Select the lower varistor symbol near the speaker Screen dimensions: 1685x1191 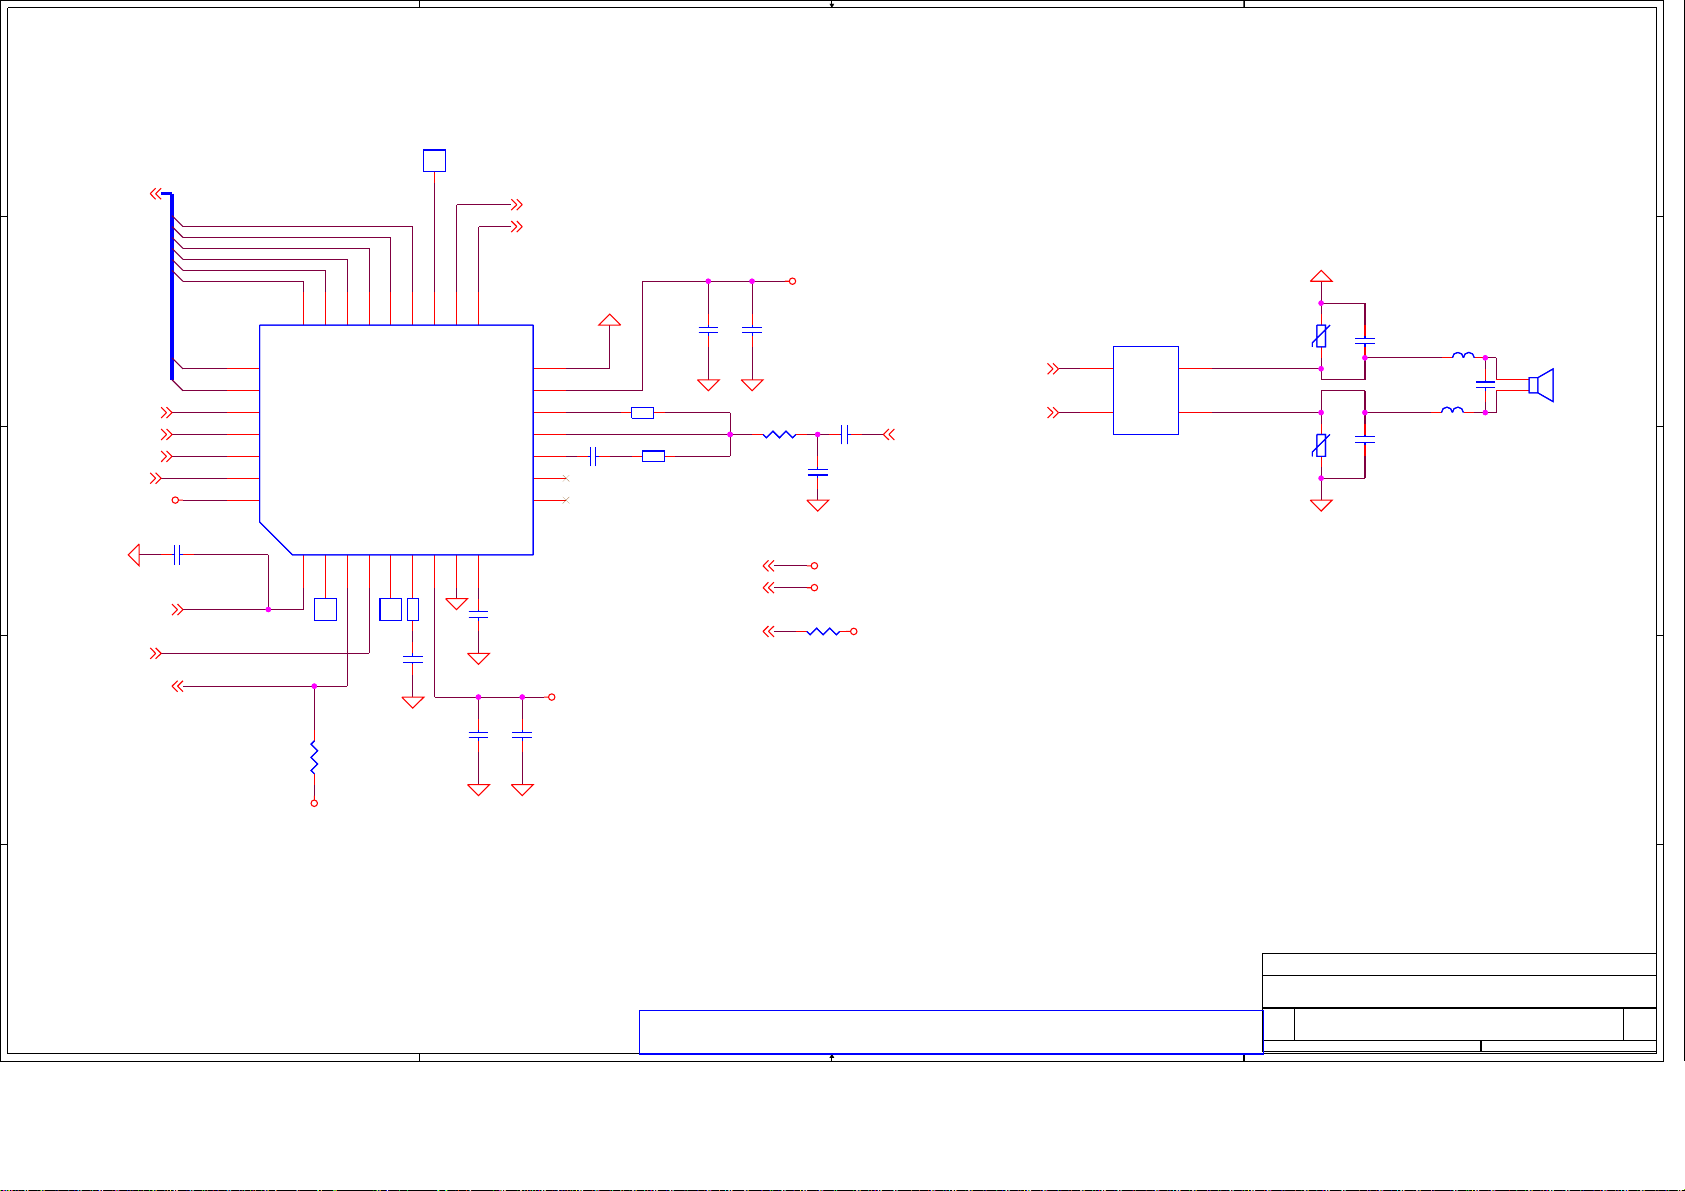point(1321,445)
